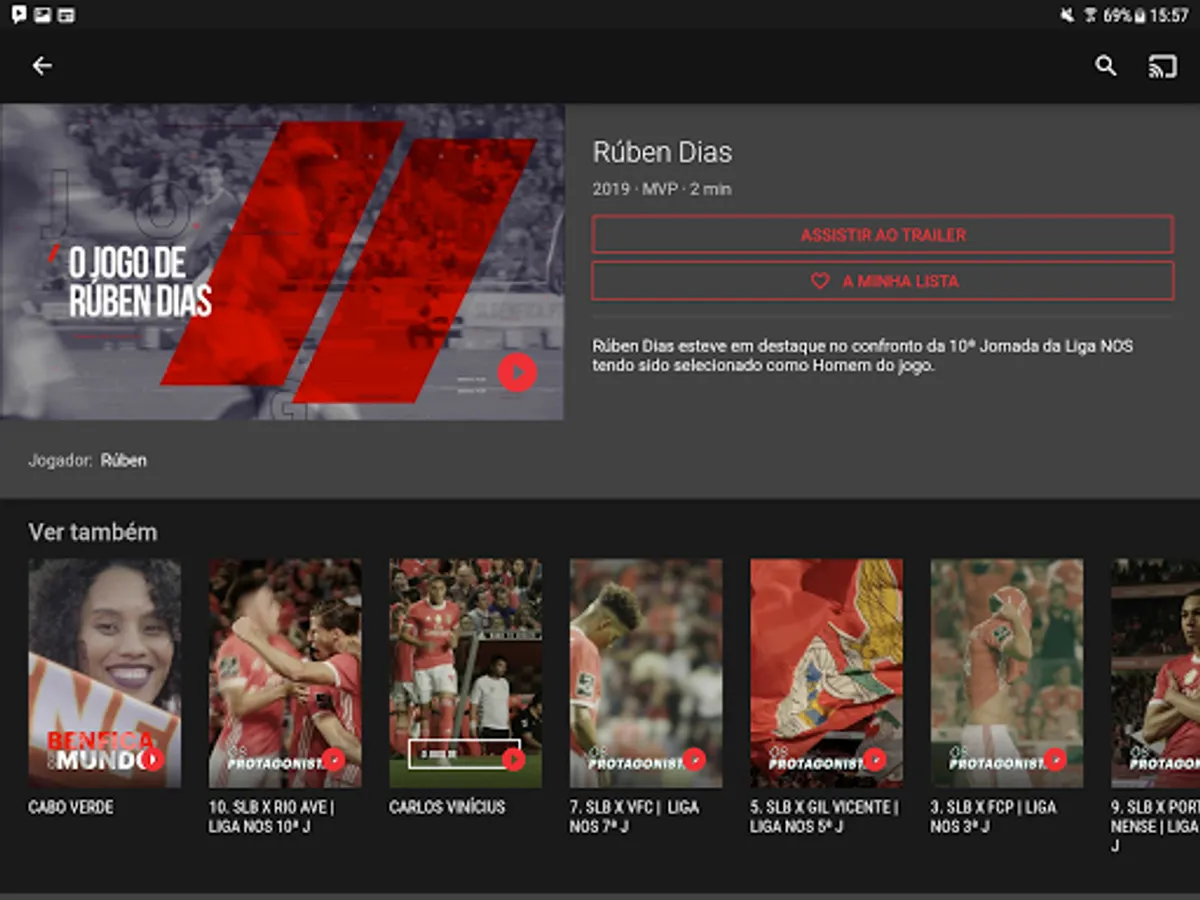Open the Carlos Vinícius thumbnail
The width and height of the screenshot is (1200, 900).
(x=466, y=673)
